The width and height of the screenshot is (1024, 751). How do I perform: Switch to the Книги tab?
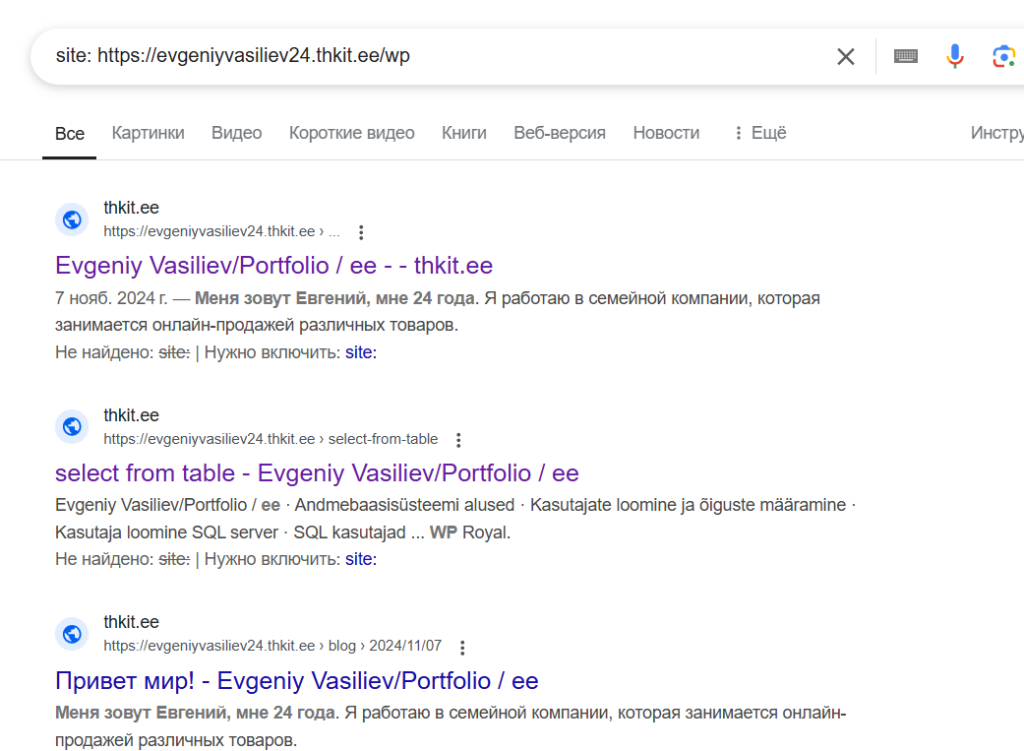(464, 133)
